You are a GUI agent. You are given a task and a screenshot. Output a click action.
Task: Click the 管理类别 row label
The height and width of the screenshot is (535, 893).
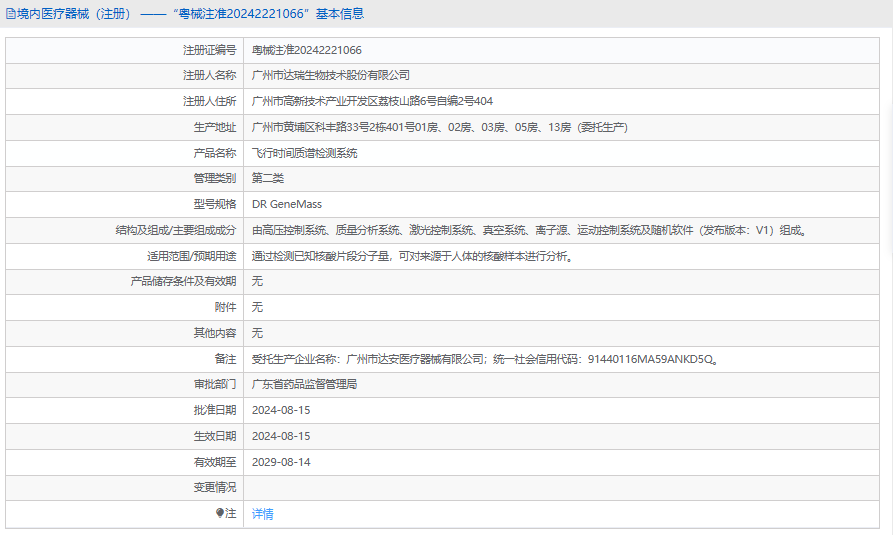(215, 178)
